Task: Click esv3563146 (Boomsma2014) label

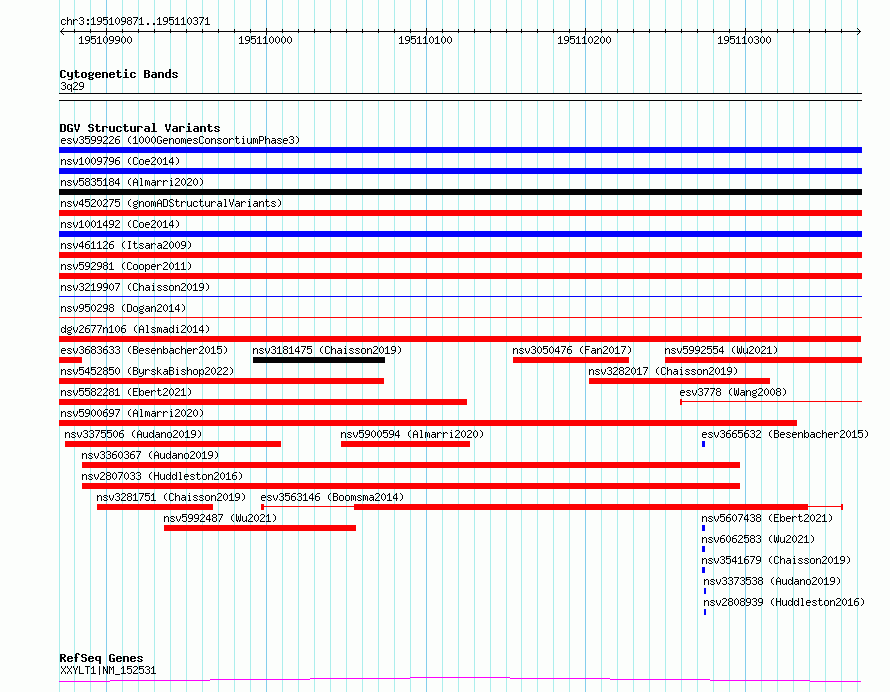Action: tap(332, 497)
